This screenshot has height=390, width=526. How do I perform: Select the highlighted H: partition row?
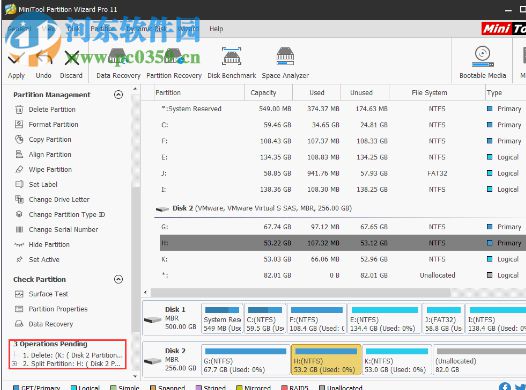[343, 243]
